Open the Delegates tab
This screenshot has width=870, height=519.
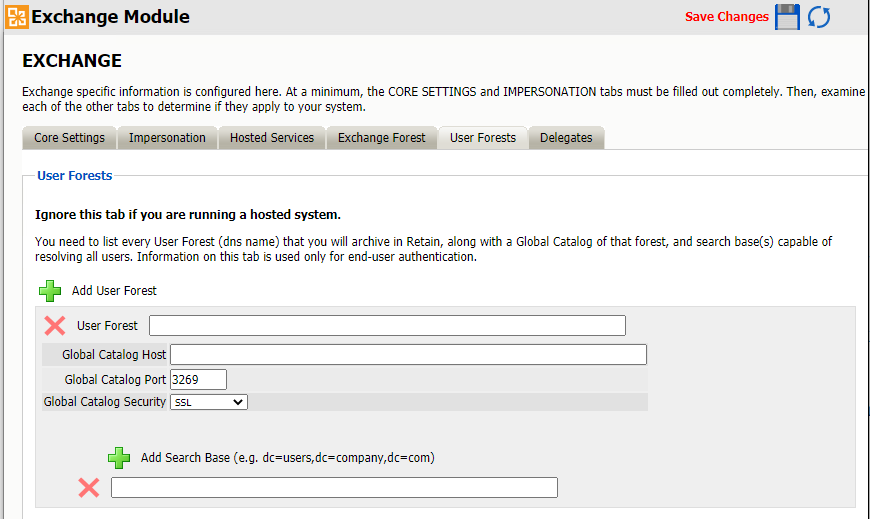566,138
